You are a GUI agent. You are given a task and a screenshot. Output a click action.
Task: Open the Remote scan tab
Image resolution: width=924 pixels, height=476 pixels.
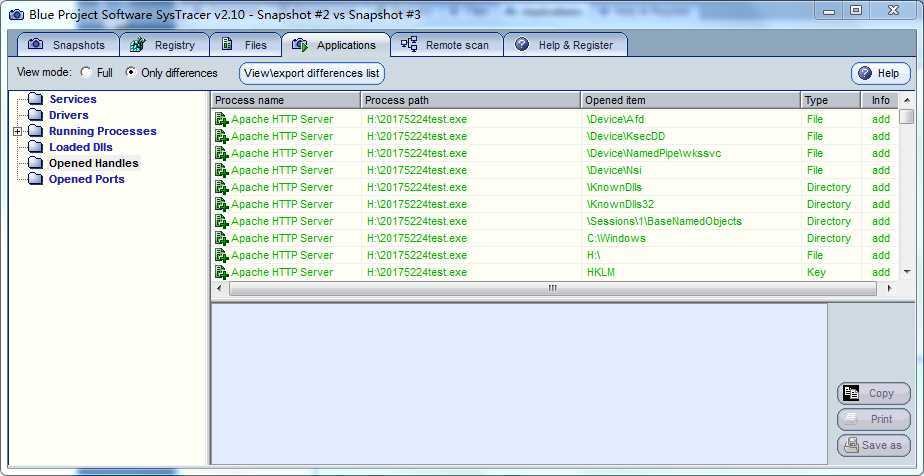coord(446,45)
